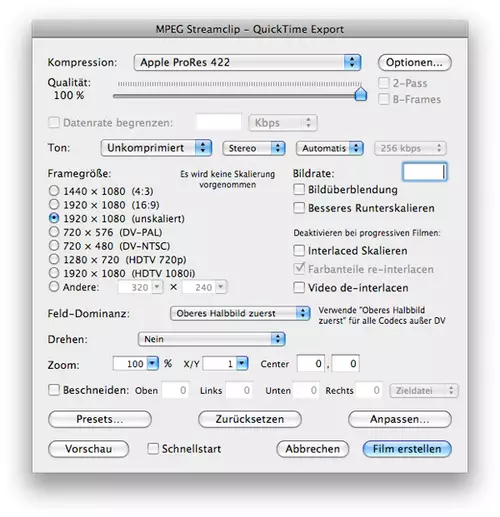Open the Automatisch sample rate dropdown

pyautogui.click(x=329, y=148)
